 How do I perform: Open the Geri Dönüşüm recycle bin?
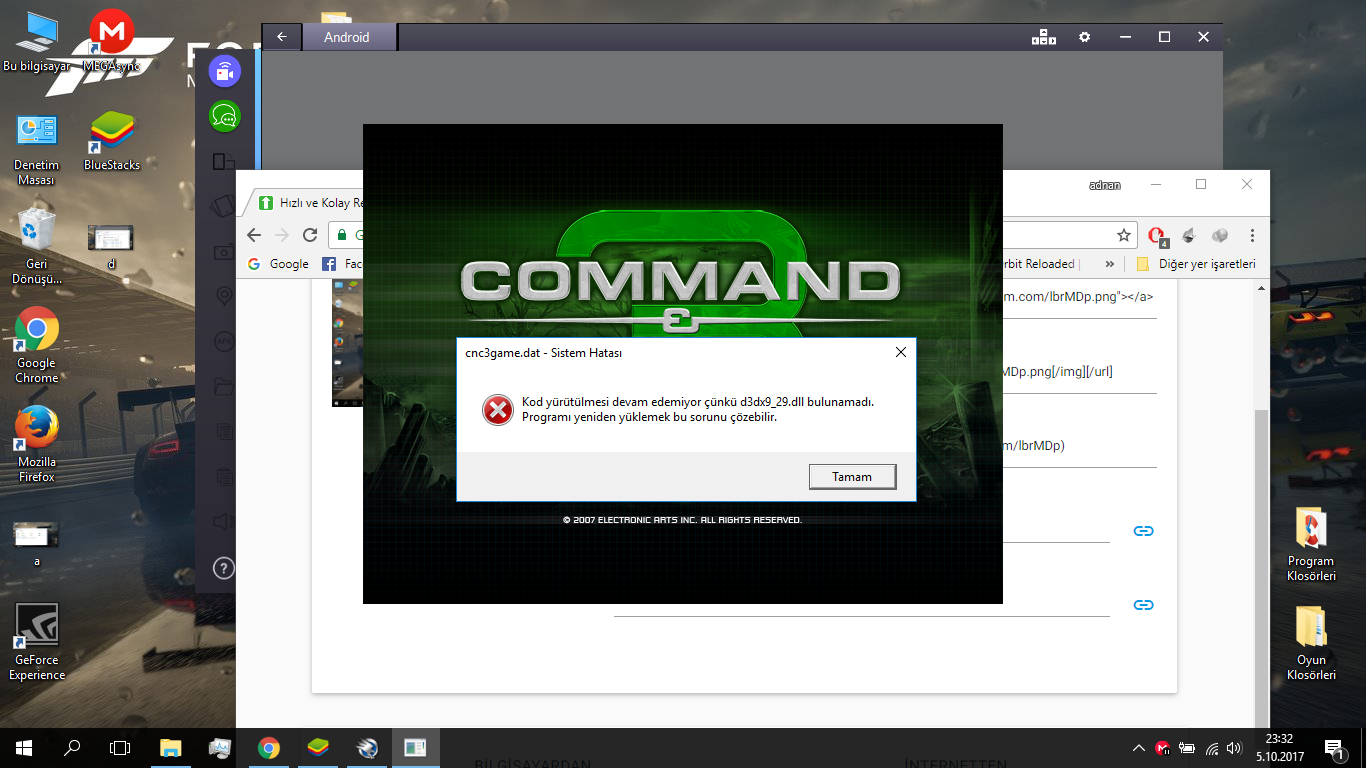(37, 246)
